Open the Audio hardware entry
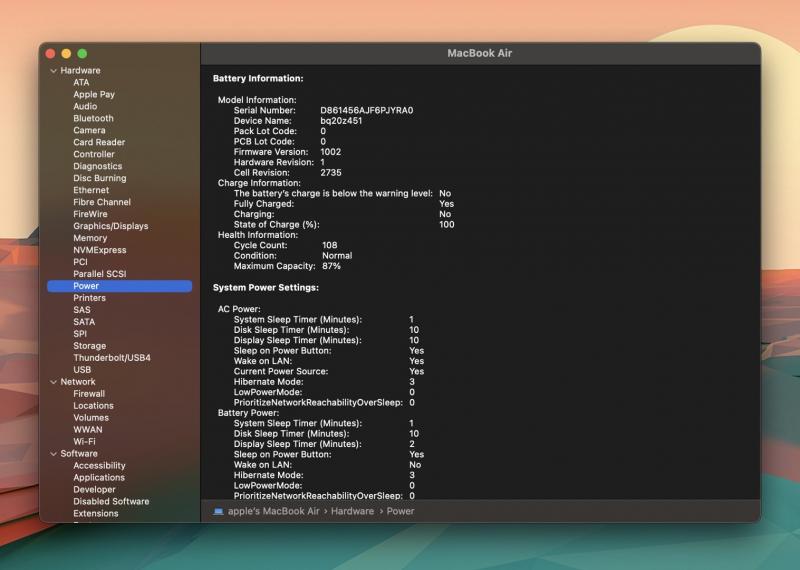Image resolution: width=800 pixels, height=570 pixels. (x=85, y=106)
